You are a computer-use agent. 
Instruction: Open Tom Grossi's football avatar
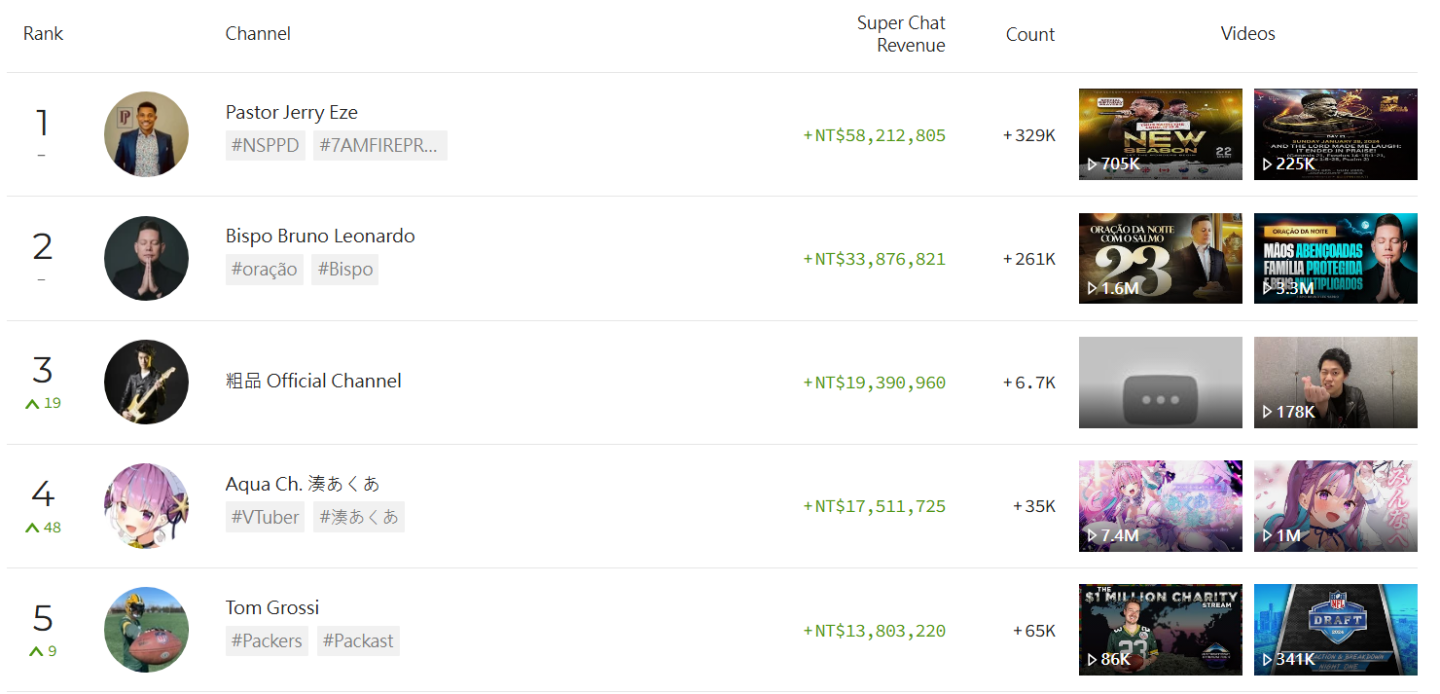click(x=146, y=630)
